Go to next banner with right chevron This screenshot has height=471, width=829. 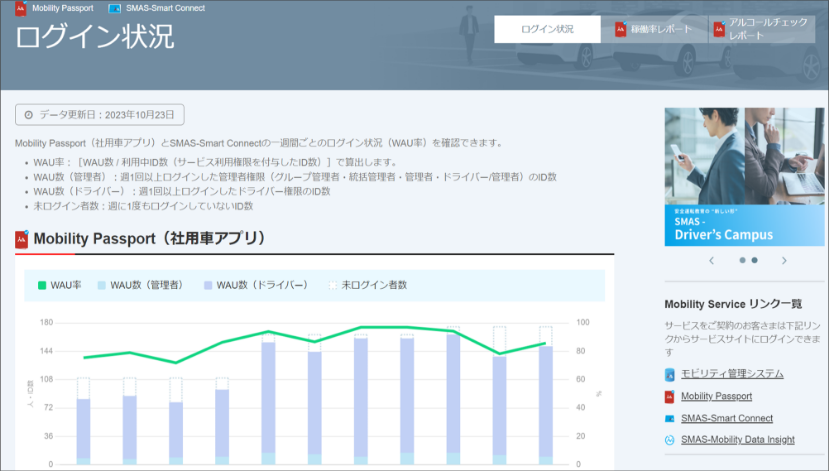(784, 260)
